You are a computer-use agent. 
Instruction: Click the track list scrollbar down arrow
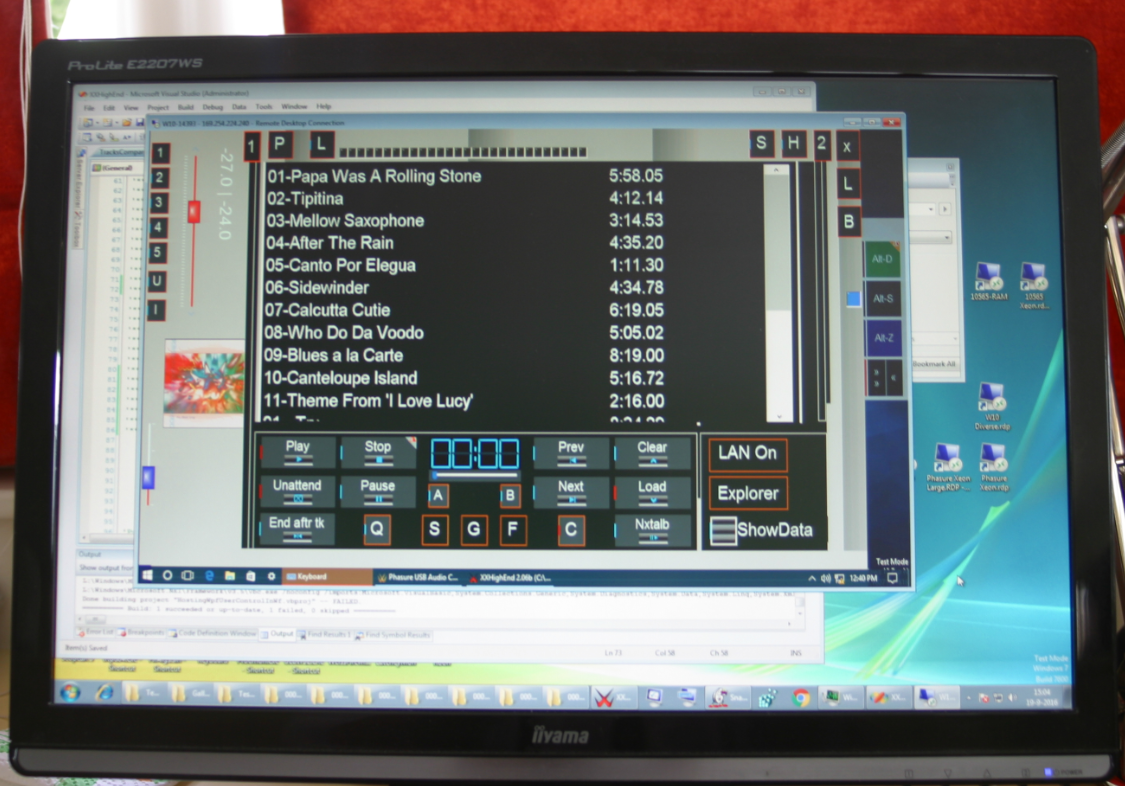[x=780, y=416]
